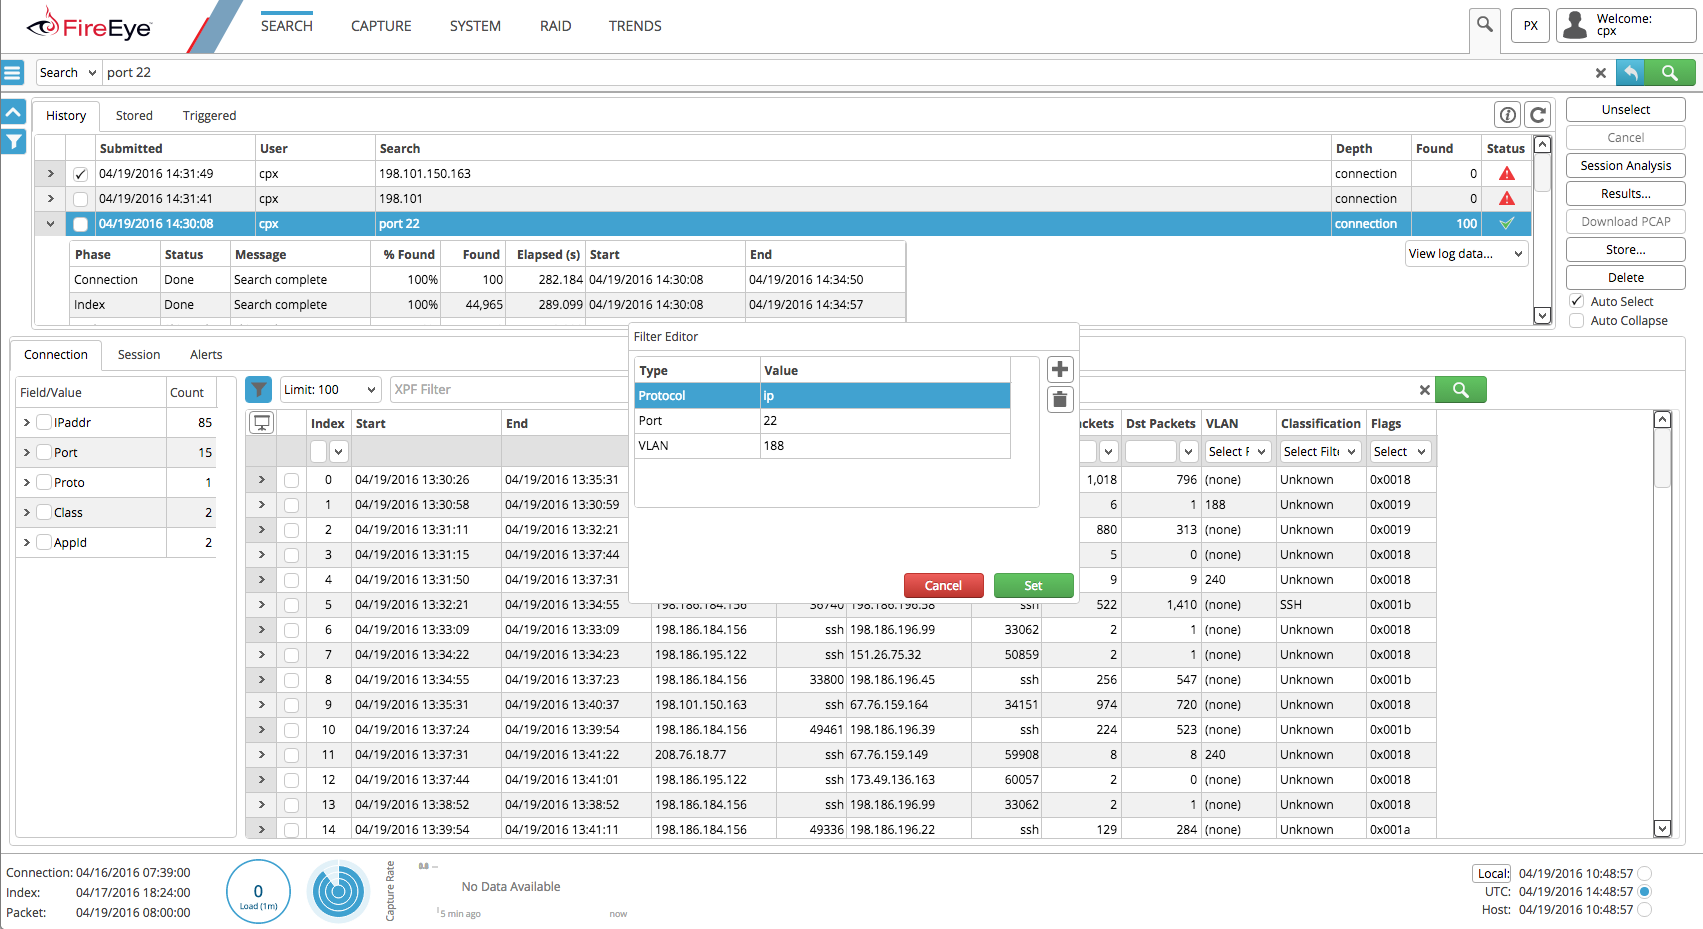Viewport: 1703px width, 929px height.
Task: Collapse the expanded port 22 search row
Action: [51, 224]
